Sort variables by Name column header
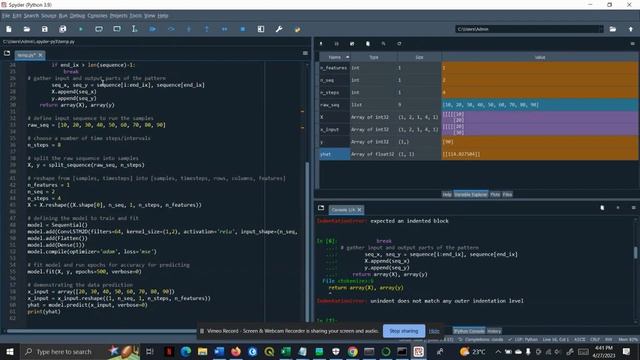640x360 pixels. [335, 57]
